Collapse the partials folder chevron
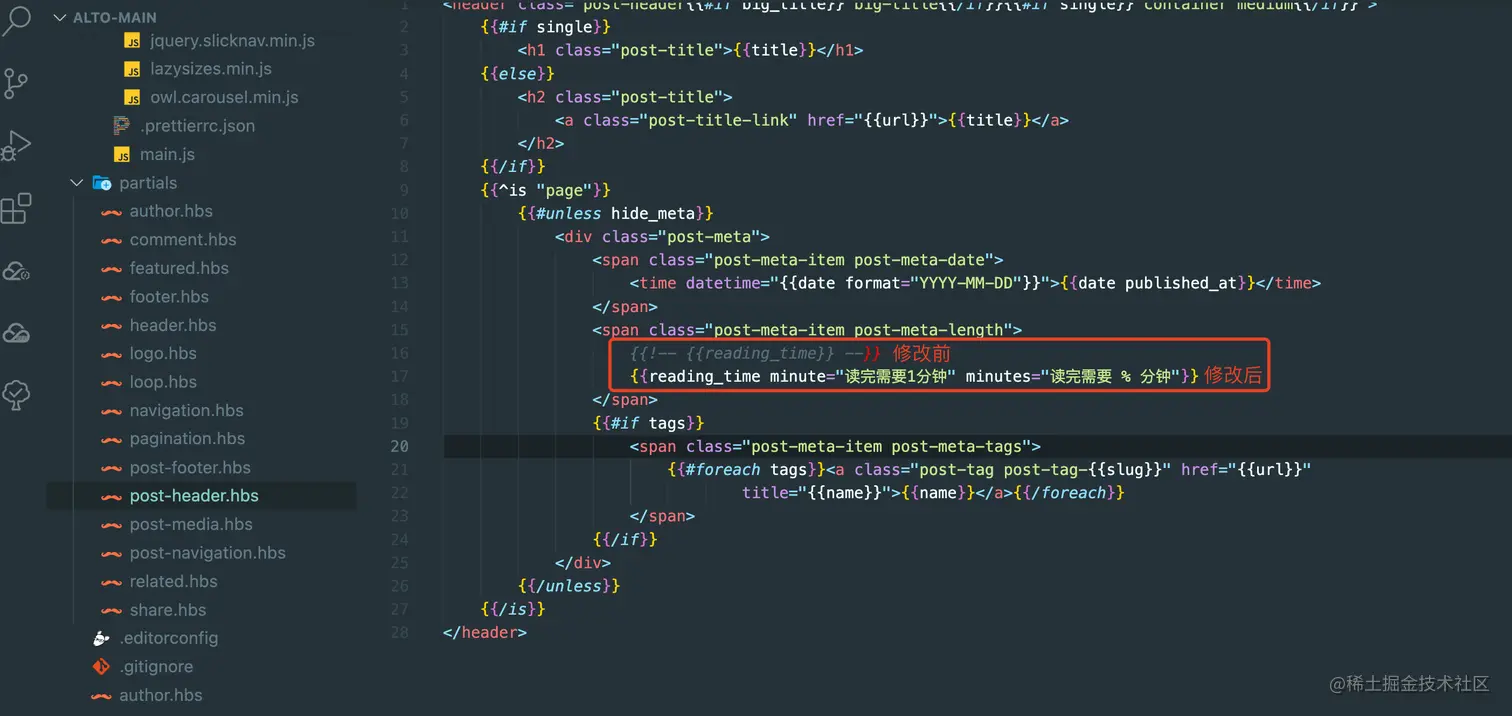This screenshot has height=716, width=1512. point(76,183)
